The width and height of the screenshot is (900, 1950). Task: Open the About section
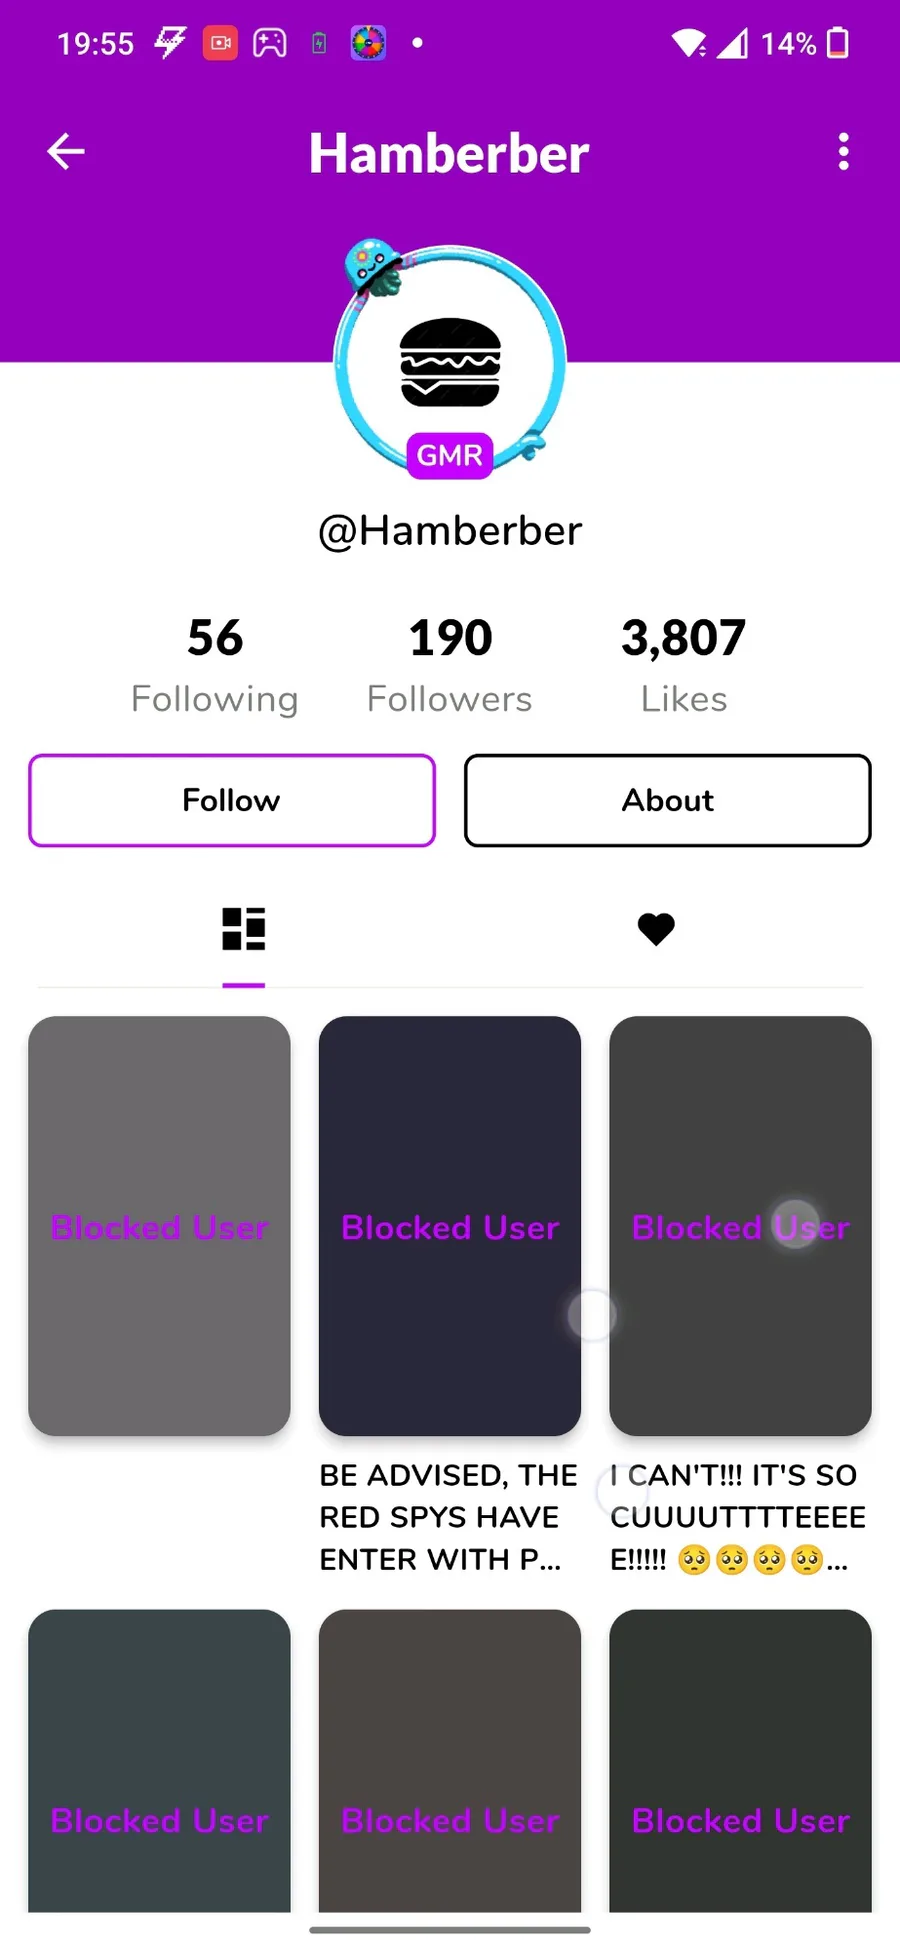pos(668,800)
